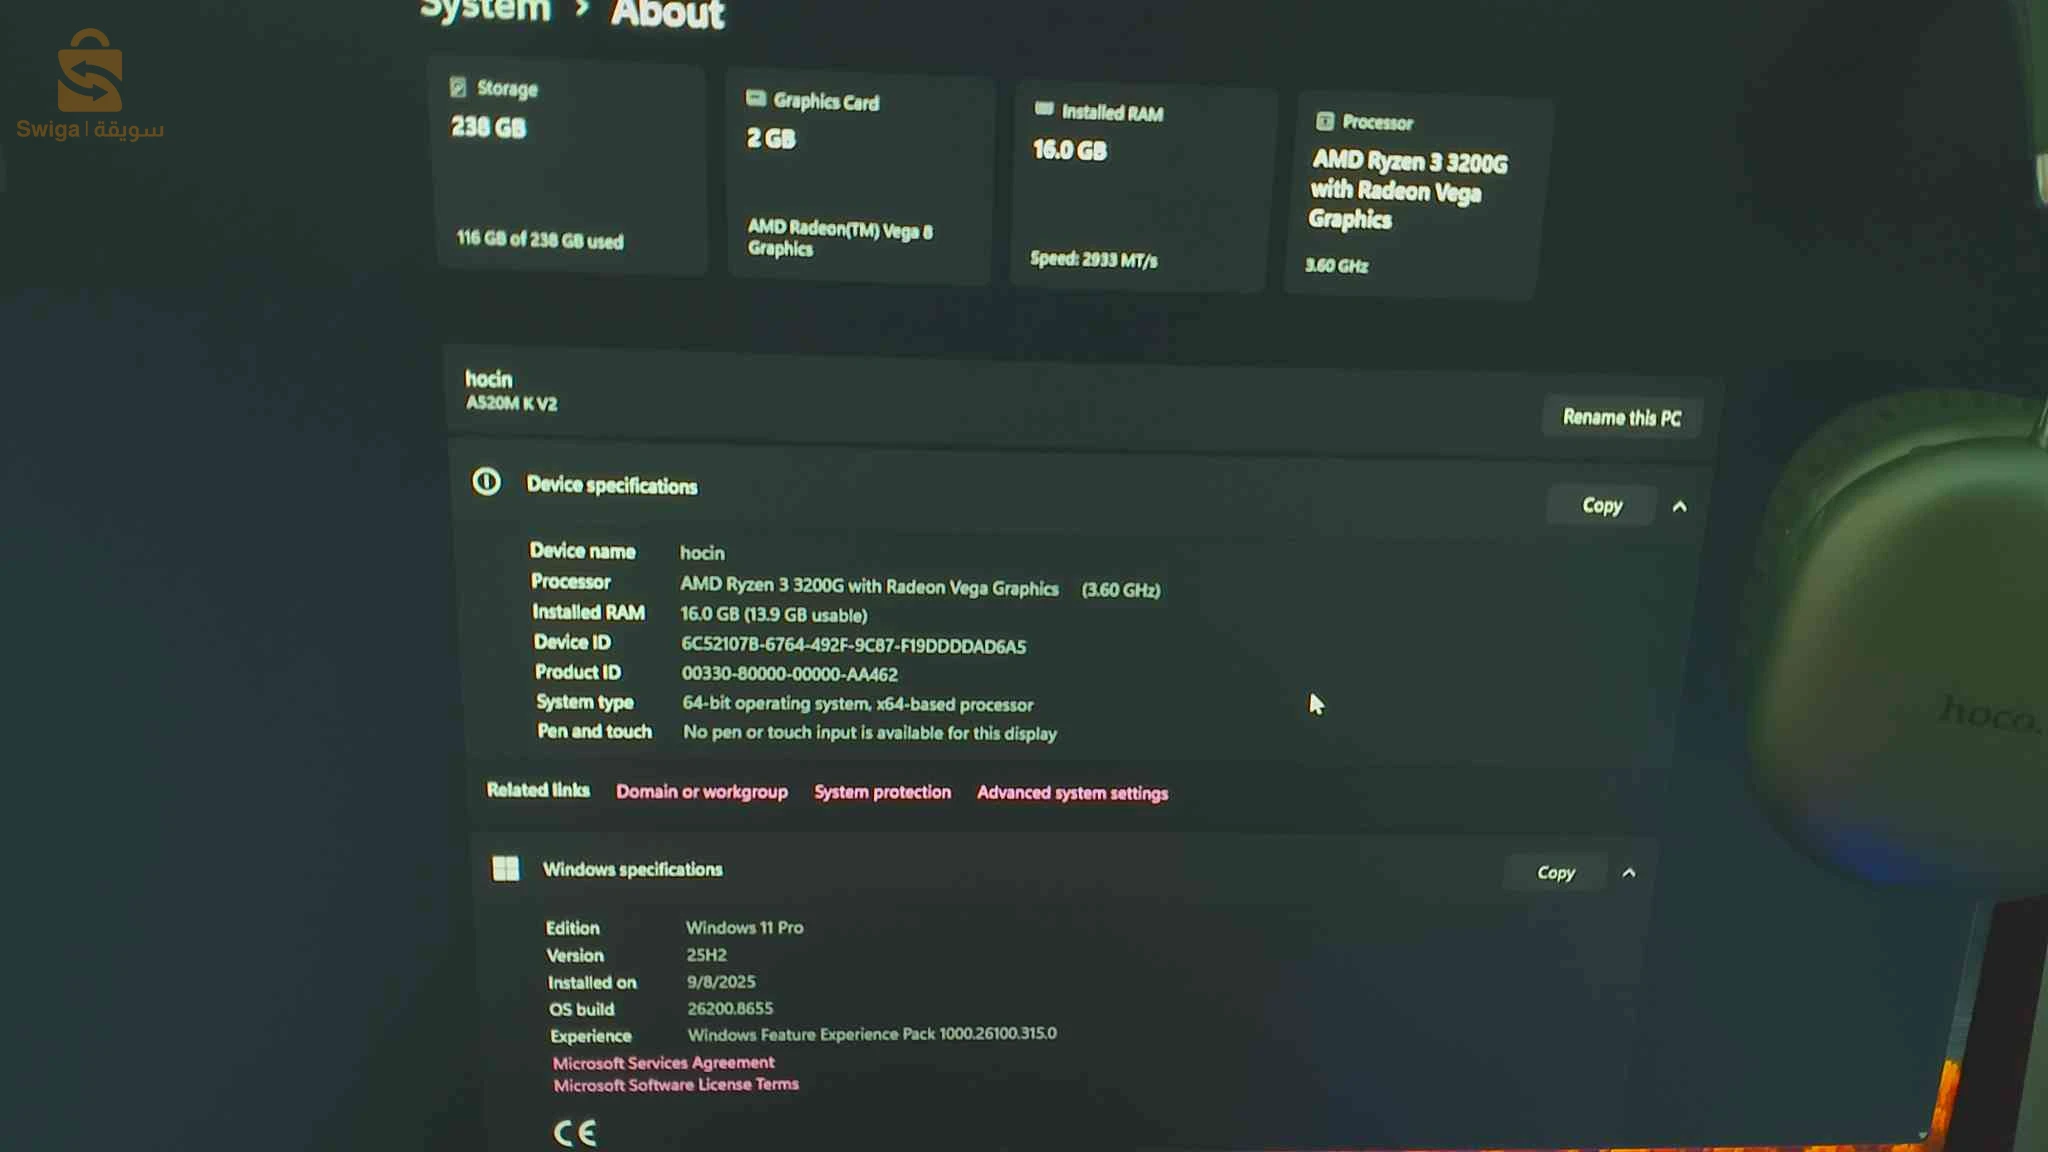Screen dimensions: 2048x1152
Task: Copy the device specifications
Action: [1602, 506]
